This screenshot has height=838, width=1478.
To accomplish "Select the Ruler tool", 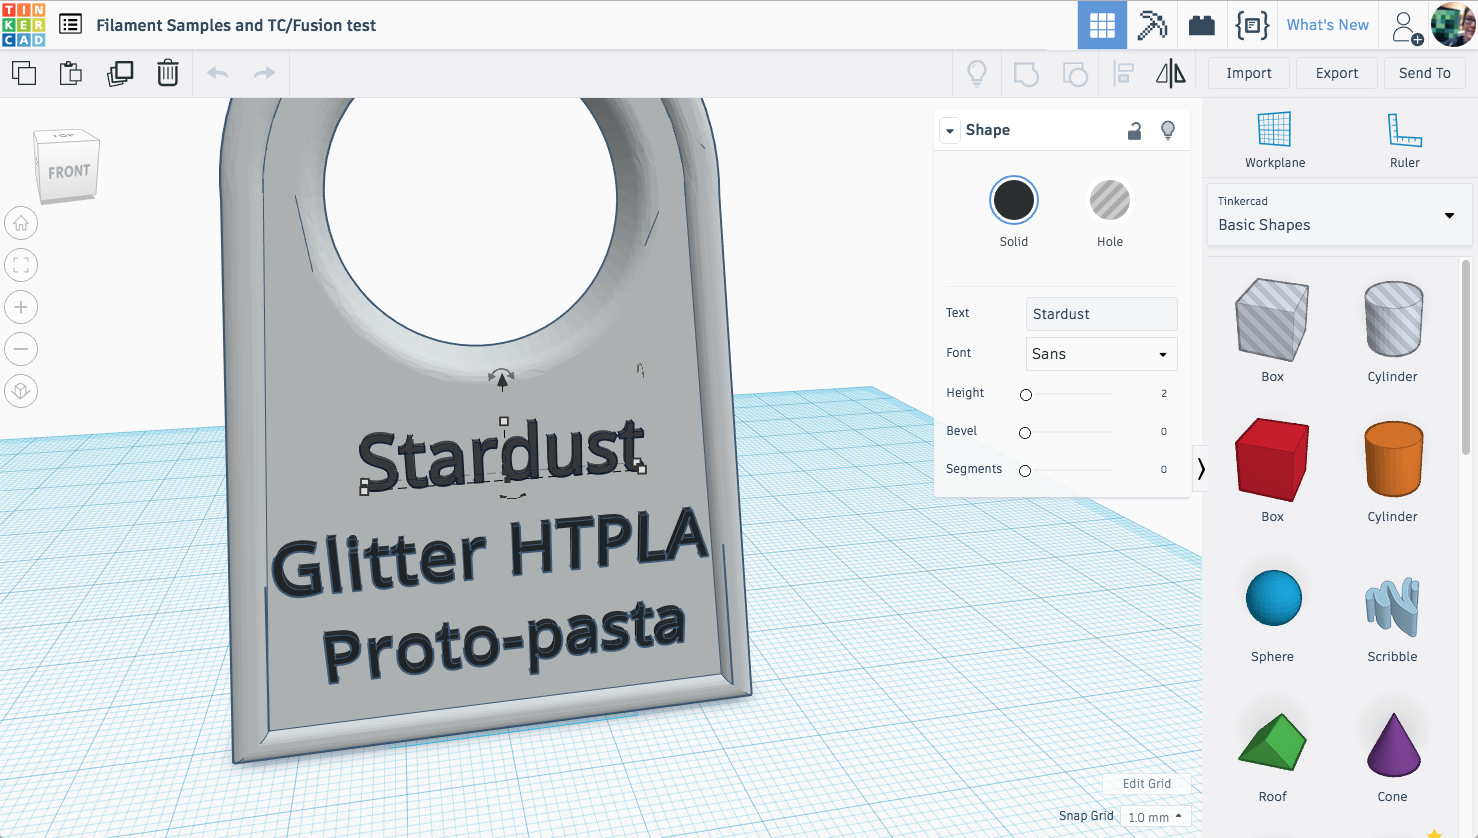I will pyautogui.click(x=1405, y=140).
